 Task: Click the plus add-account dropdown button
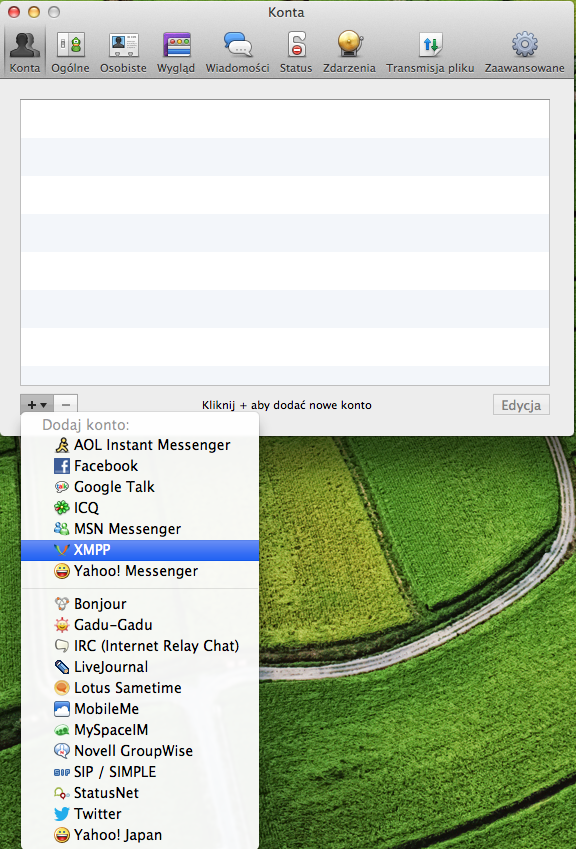click(37, 404)
